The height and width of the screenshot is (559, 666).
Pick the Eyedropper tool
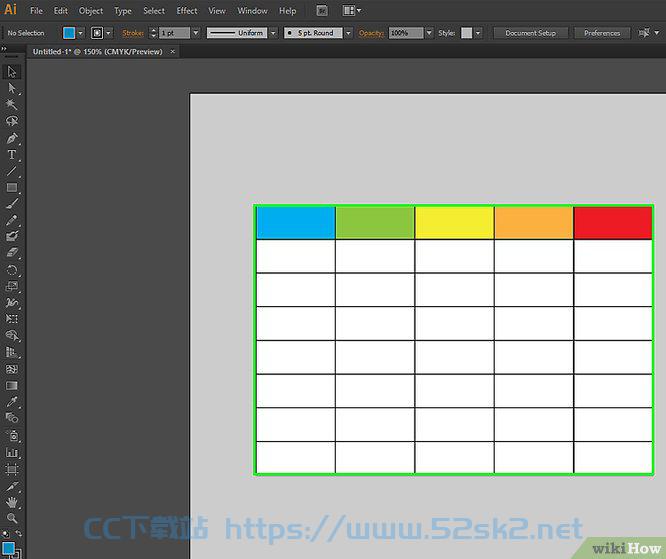[11, 402]
